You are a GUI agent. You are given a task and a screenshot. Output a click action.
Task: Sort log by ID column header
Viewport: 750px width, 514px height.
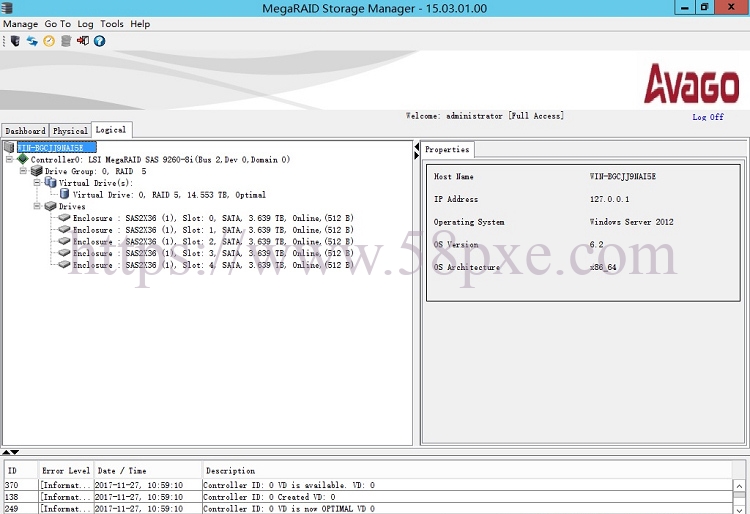21,470
